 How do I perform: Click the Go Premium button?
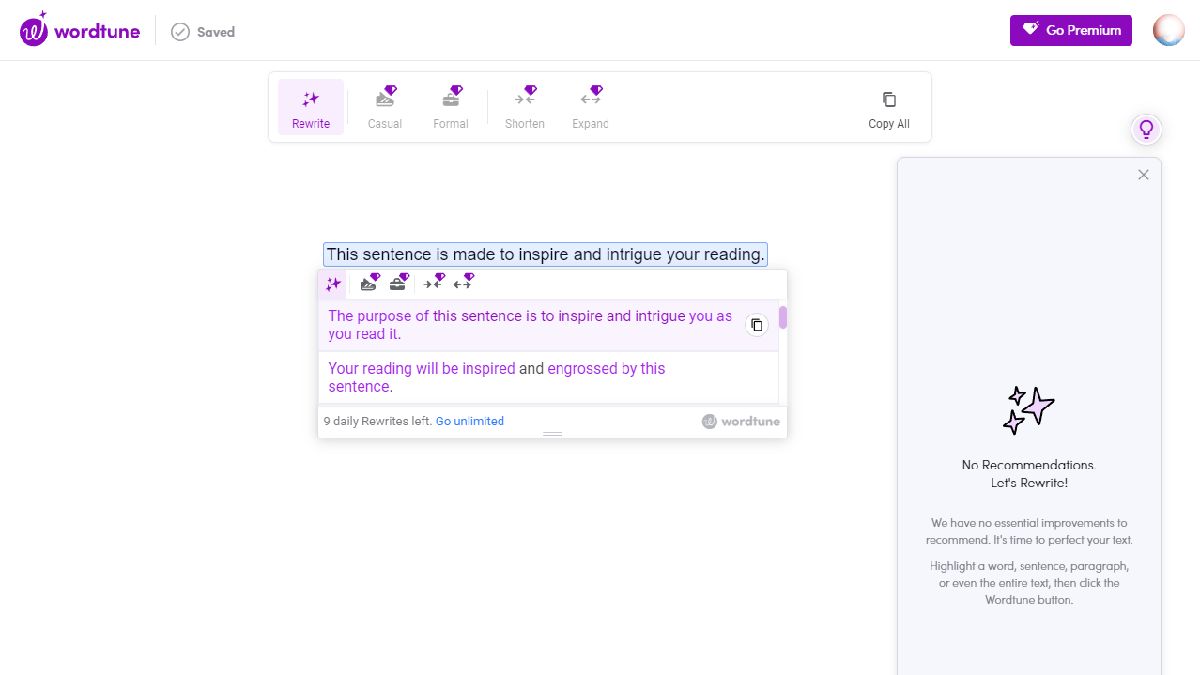coord(1070,31)
